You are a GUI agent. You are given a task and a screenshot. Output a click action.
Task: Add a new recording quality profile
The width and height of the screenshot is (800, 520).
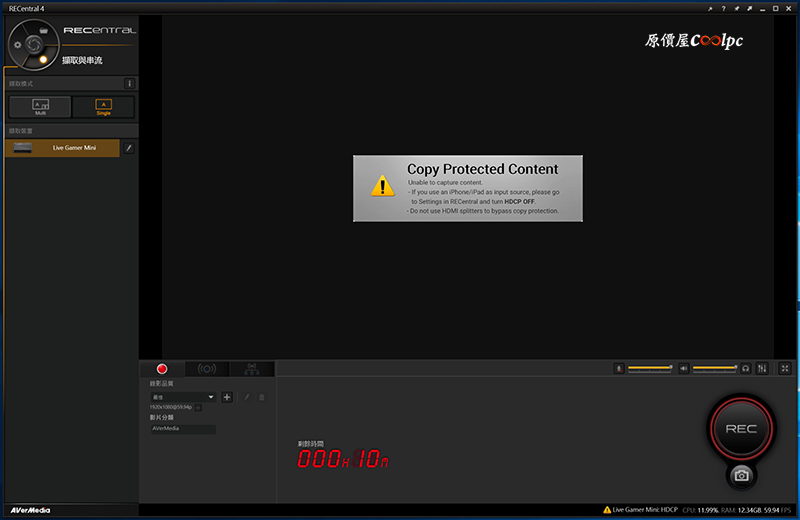point(227,397)
